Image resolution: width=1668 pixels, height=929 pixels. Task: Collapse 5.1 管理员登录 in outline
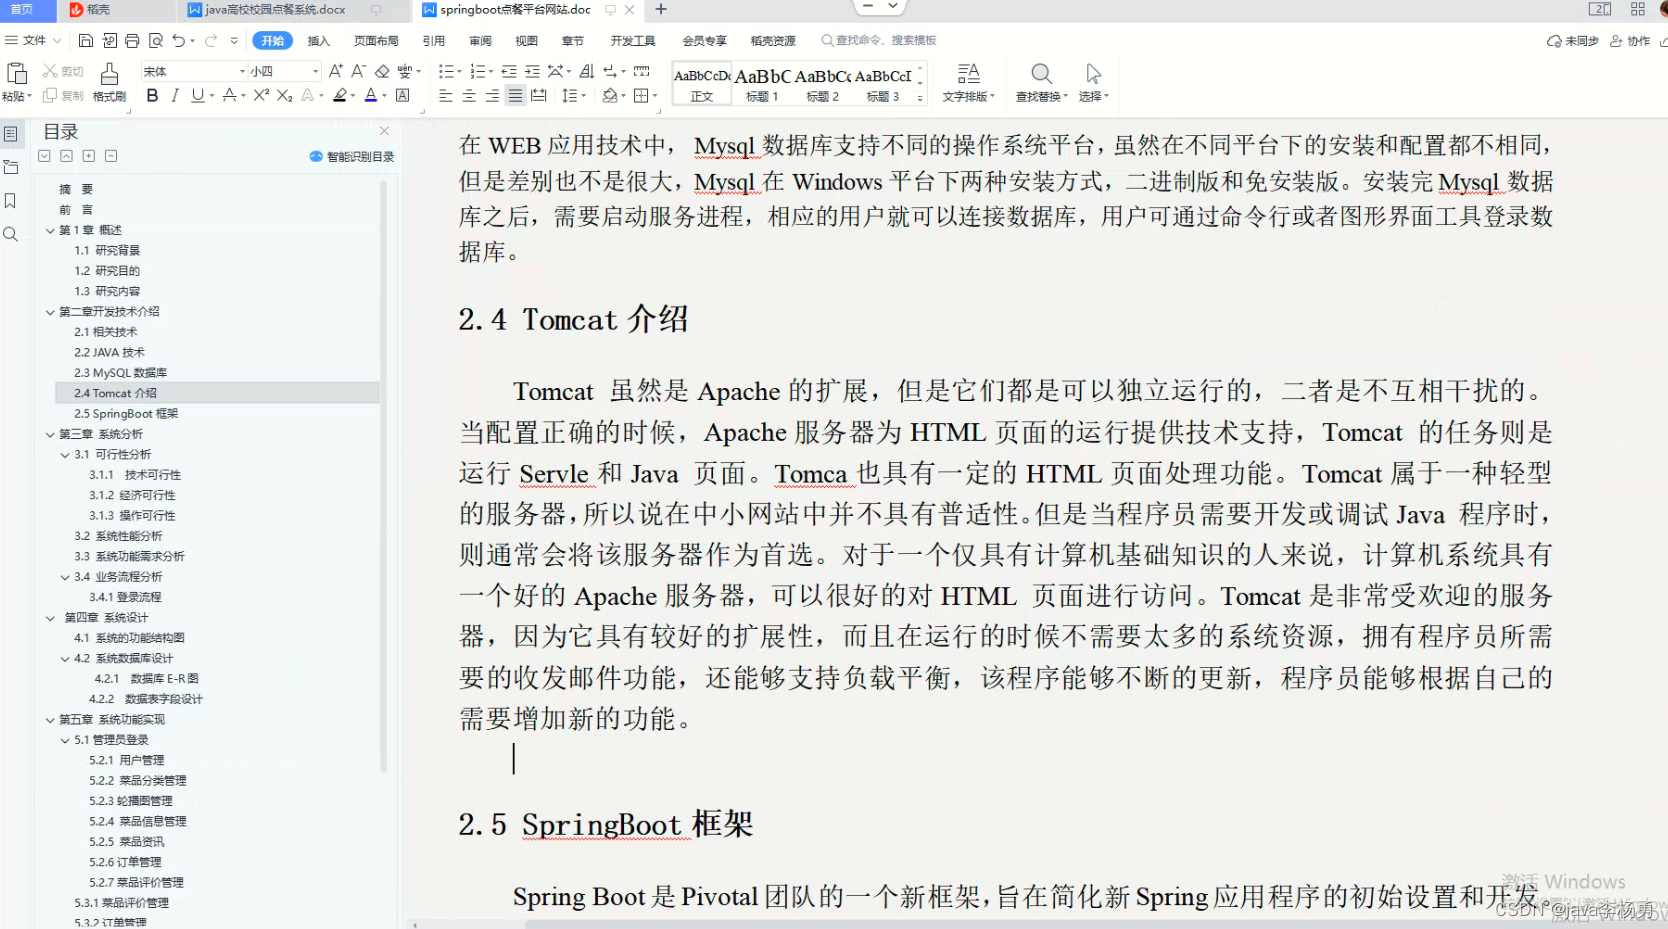[65, 740]
